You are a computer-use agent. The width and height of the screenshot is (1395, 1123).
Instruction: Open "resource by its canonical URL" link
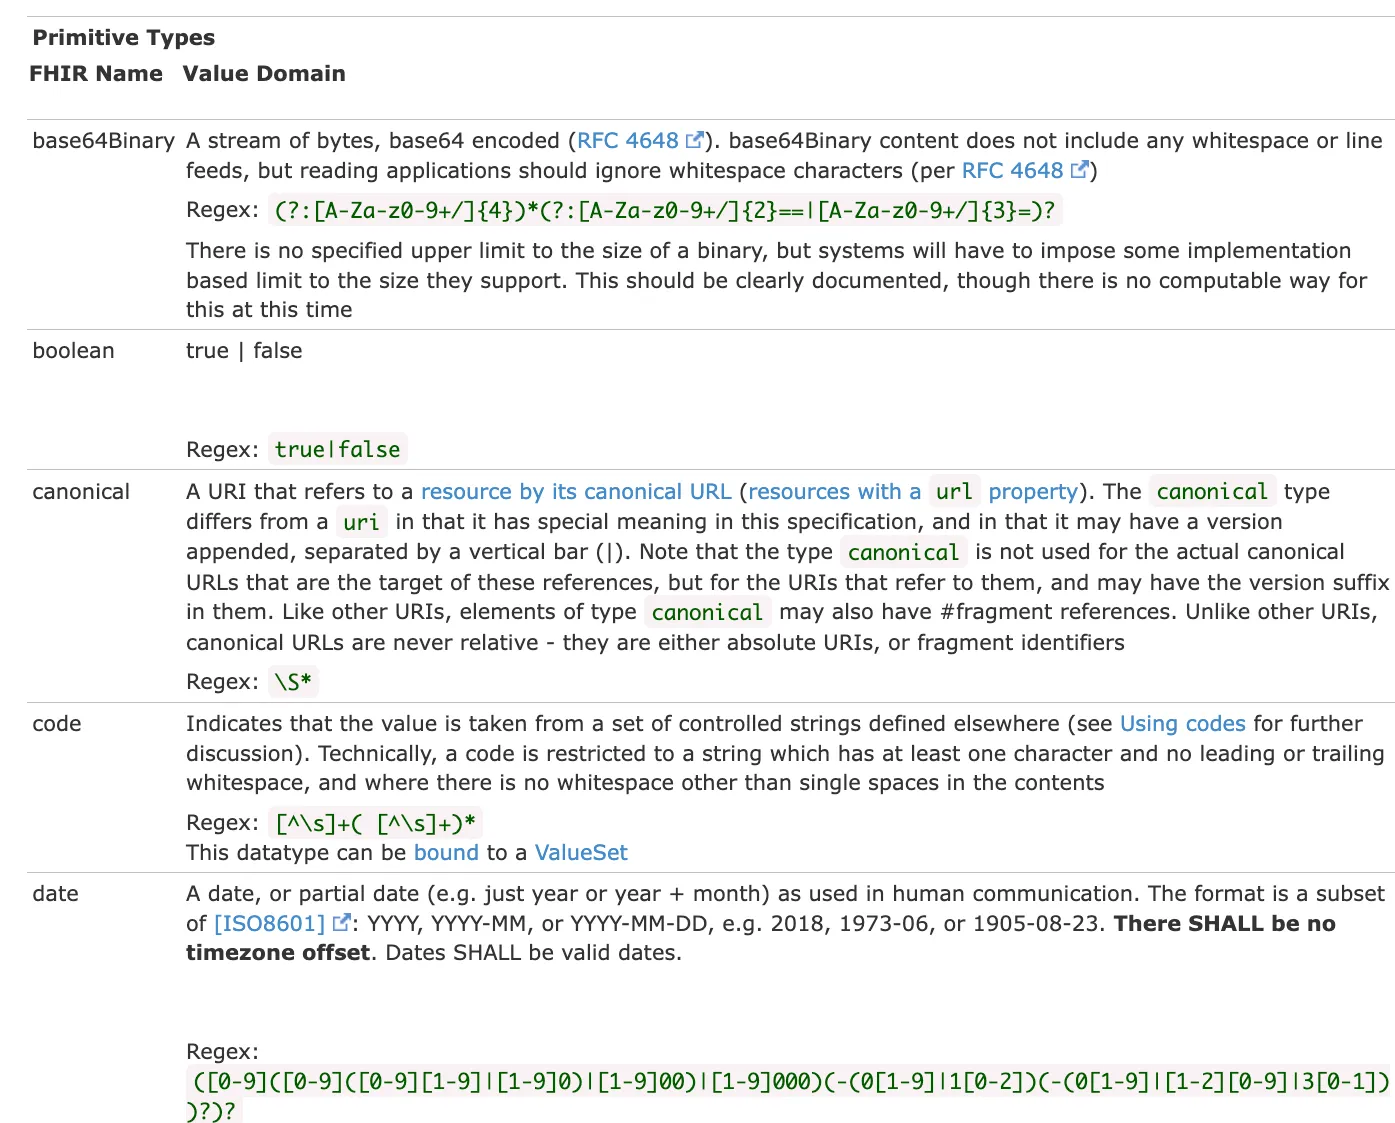coord(575,492)
